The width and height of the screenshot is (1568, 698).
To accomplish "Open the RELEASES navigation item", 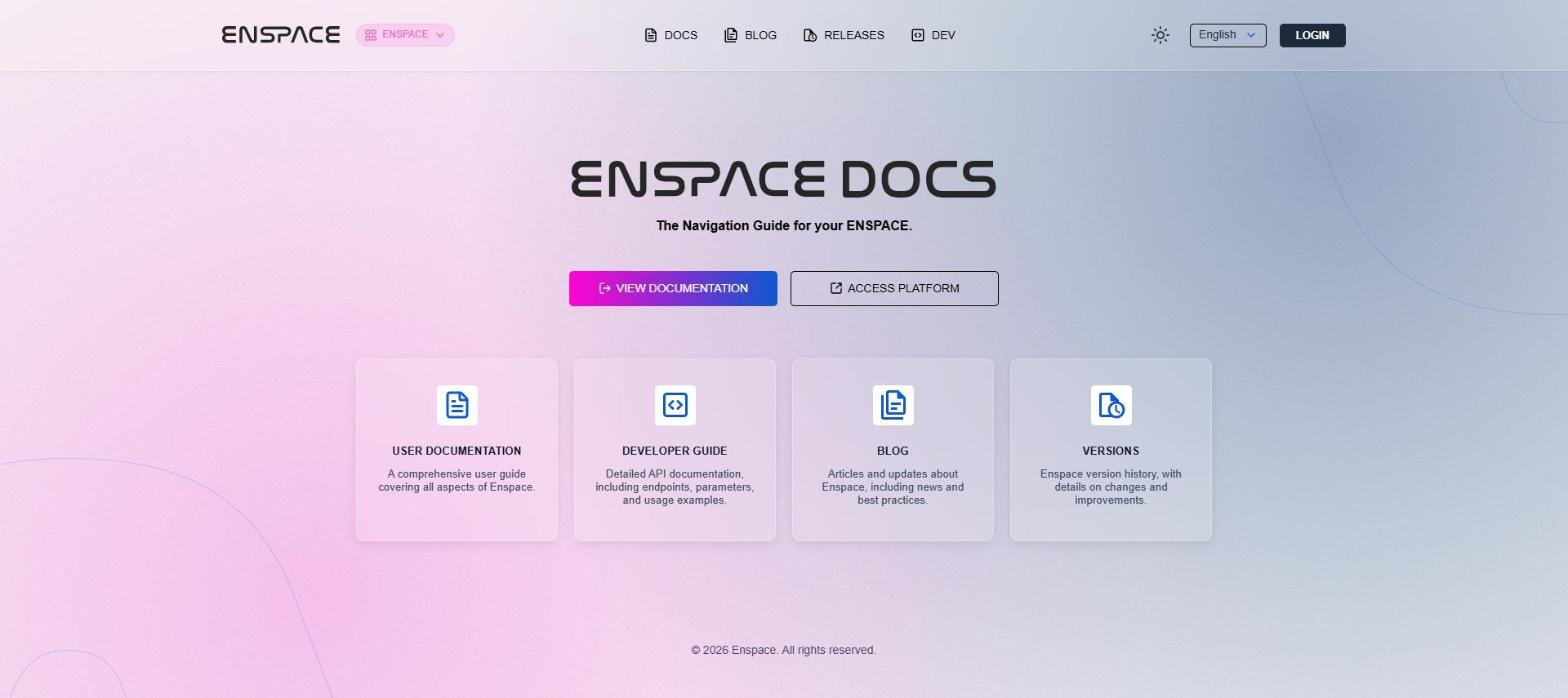I will pyautogui.click(x=844, y=35).
